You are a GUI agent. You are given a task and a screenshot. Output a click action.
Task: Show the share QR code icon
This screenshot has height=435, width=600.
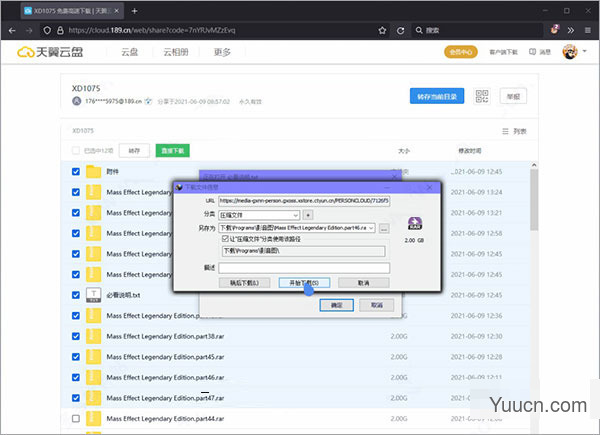[482, 96]
